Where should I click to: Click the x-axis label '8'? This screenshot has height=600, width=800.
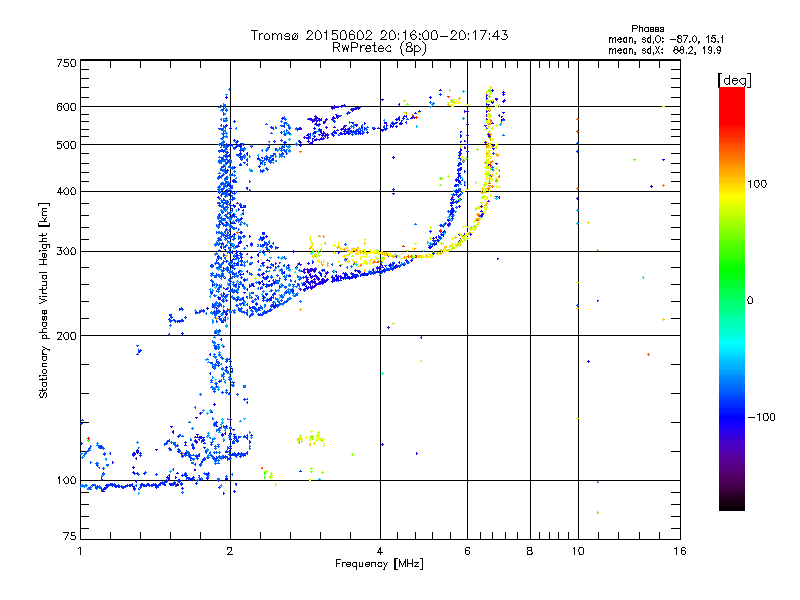point(530,551)
